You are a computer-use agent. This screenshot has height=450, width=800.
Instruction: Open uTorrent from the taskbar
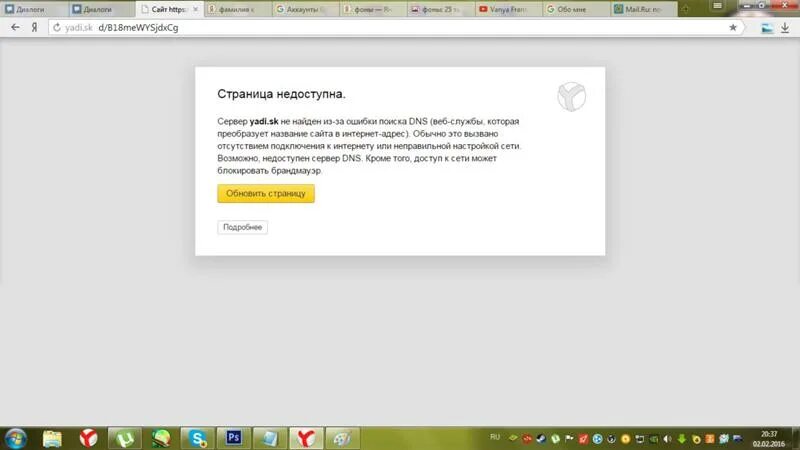coord(125,439)
